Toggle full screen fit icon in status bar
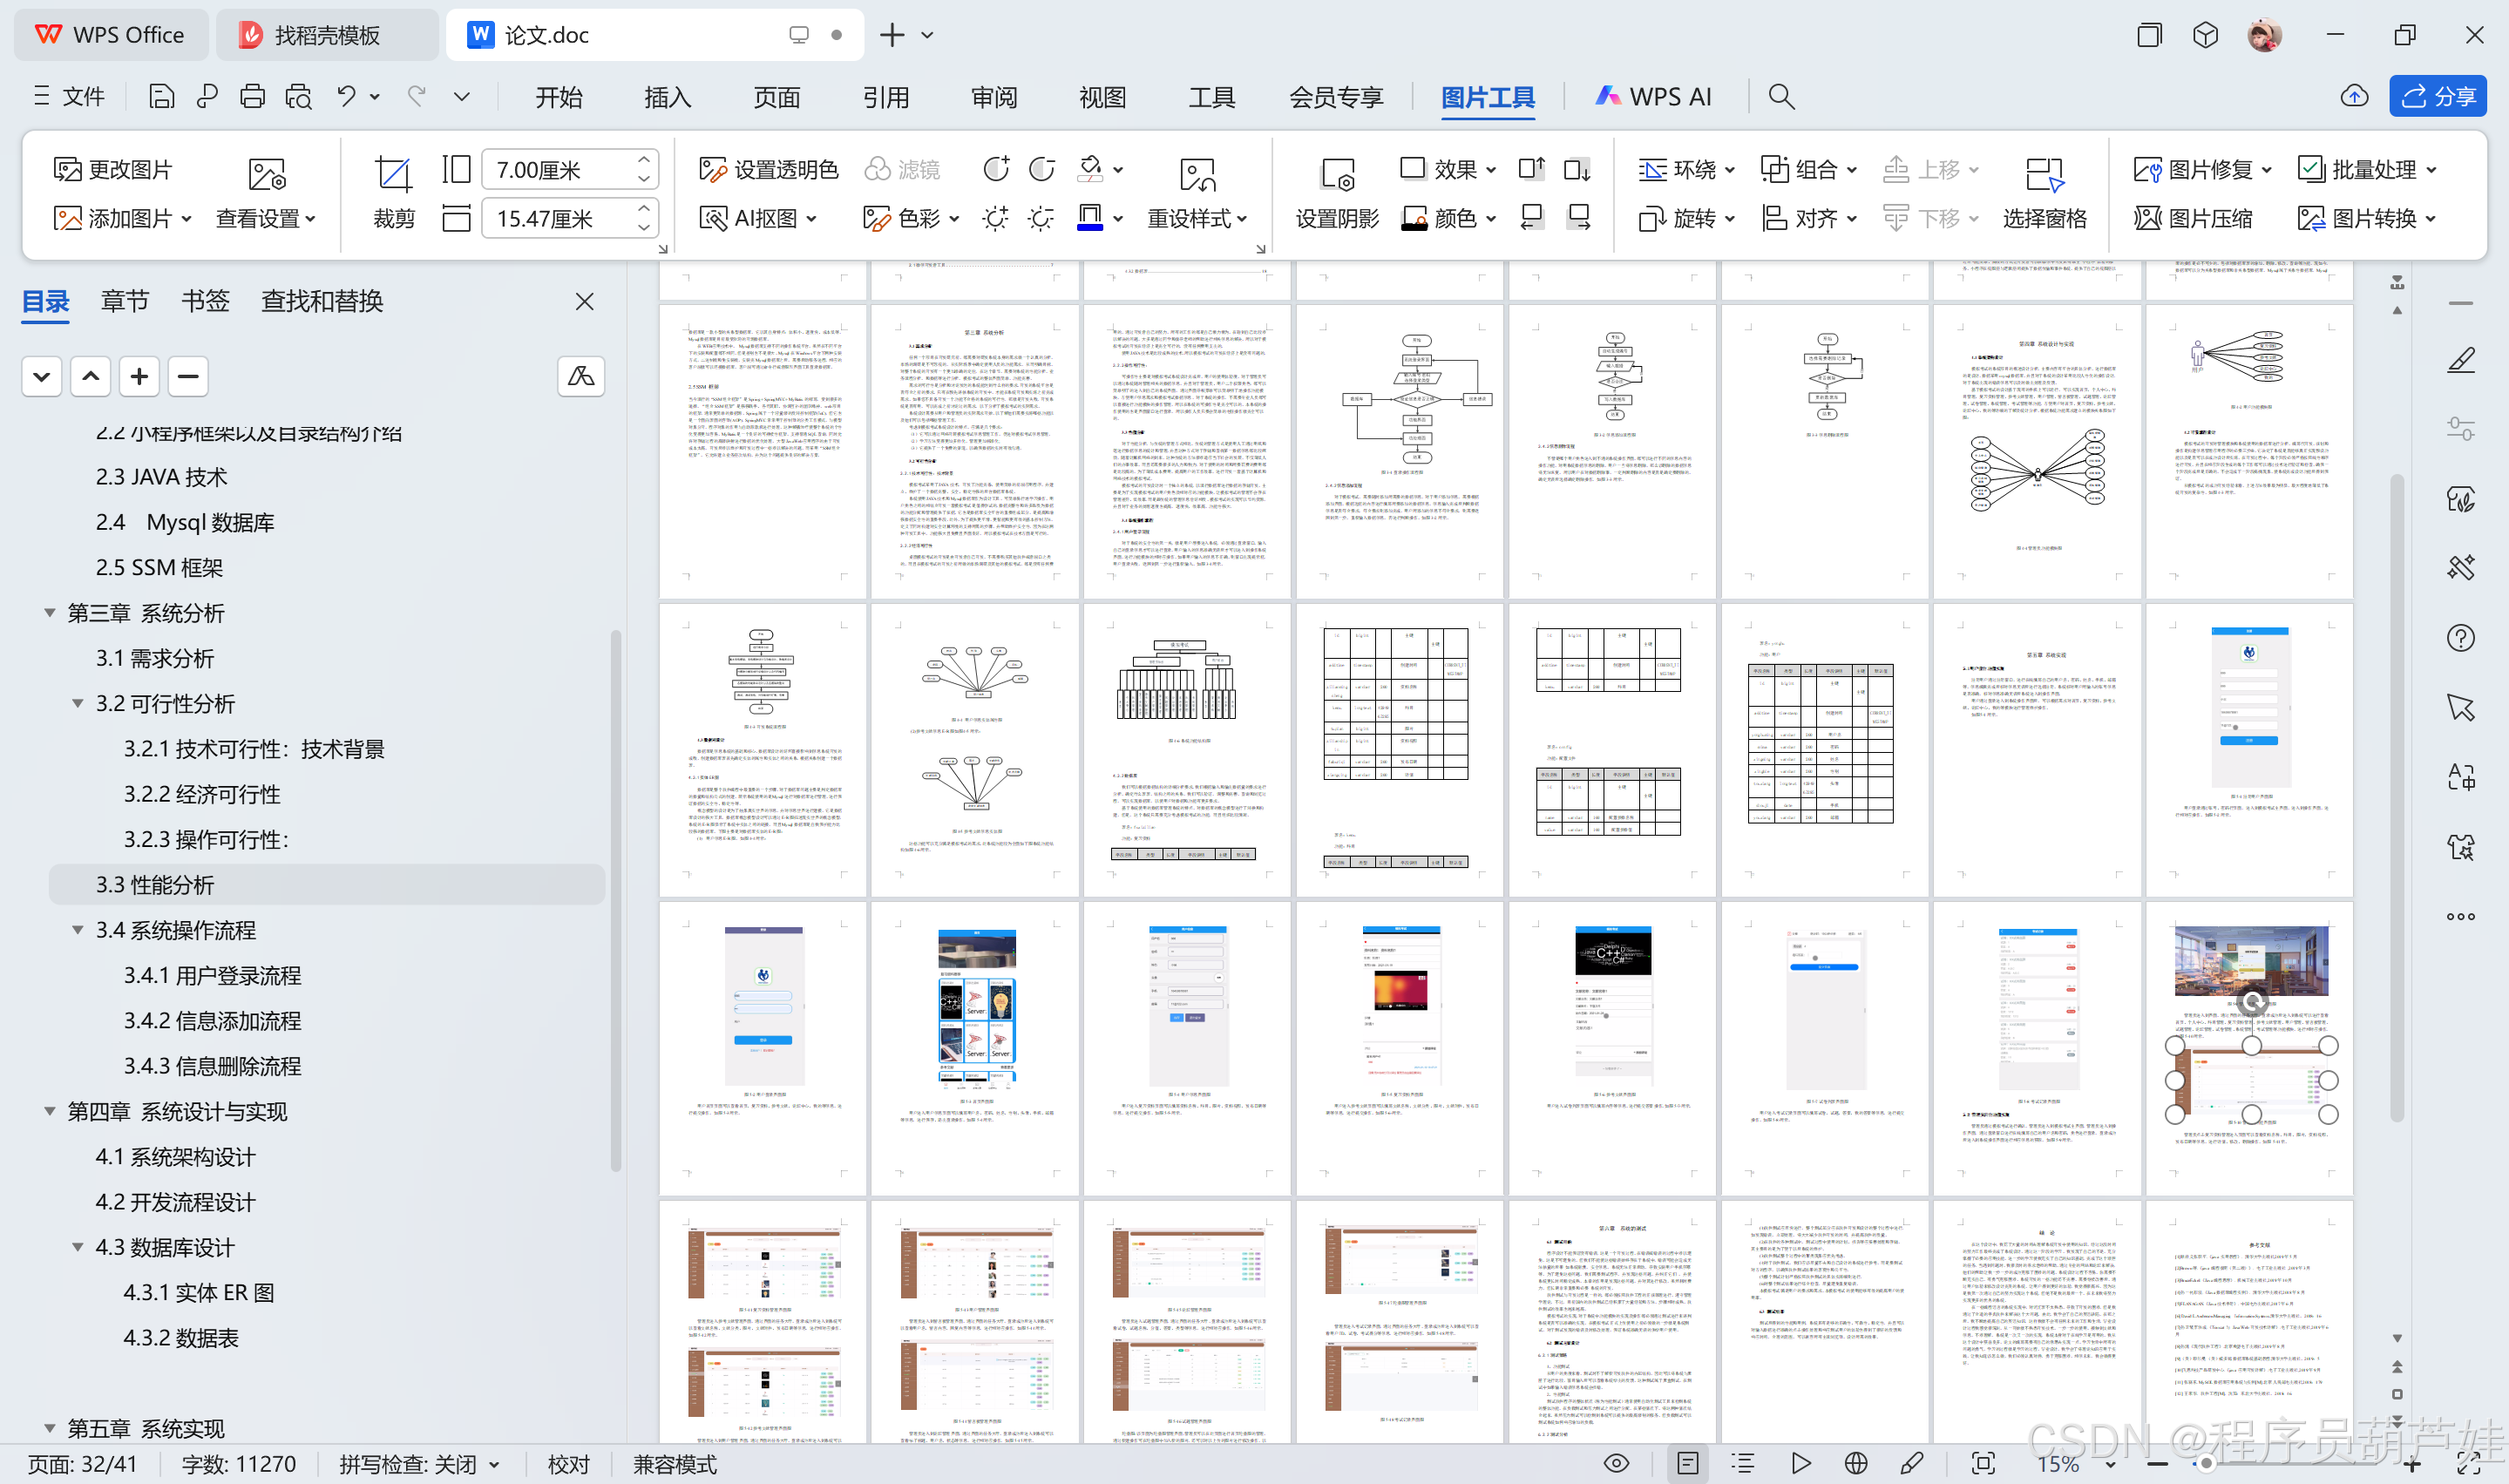Viewport: 2509px width, 1484px height. tap(1983, 1464)
